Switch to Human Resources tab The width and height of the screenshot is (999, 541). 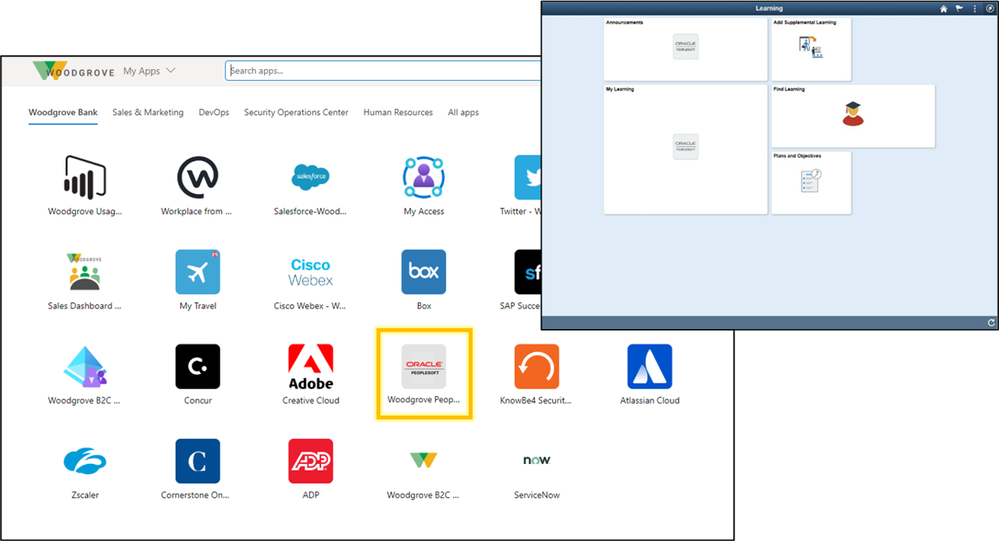pyautogui.click(x=398, y=112)
